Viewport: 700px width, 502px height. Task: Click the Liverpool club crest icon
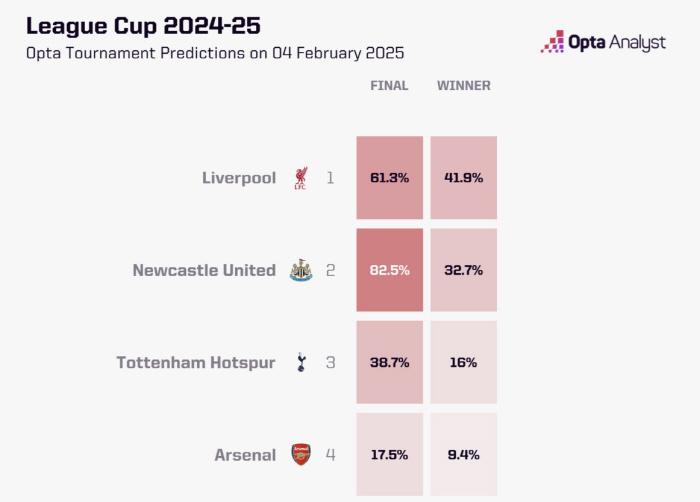pos(300,178)
